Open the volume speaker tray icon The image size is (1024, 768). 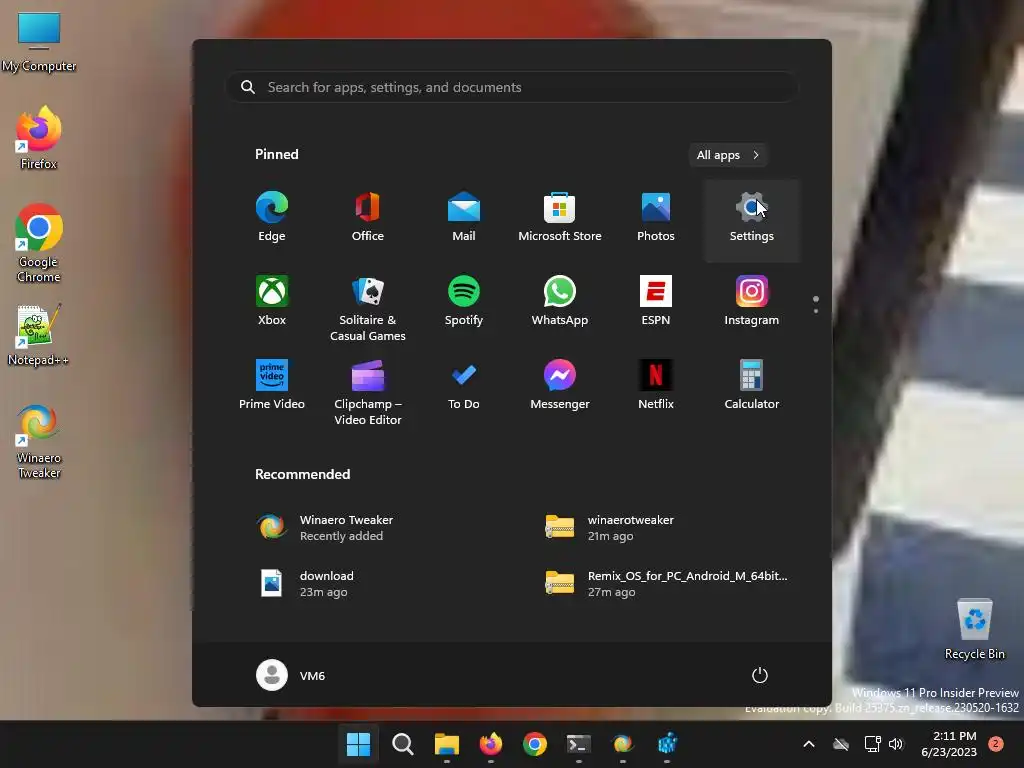point(896,744)
